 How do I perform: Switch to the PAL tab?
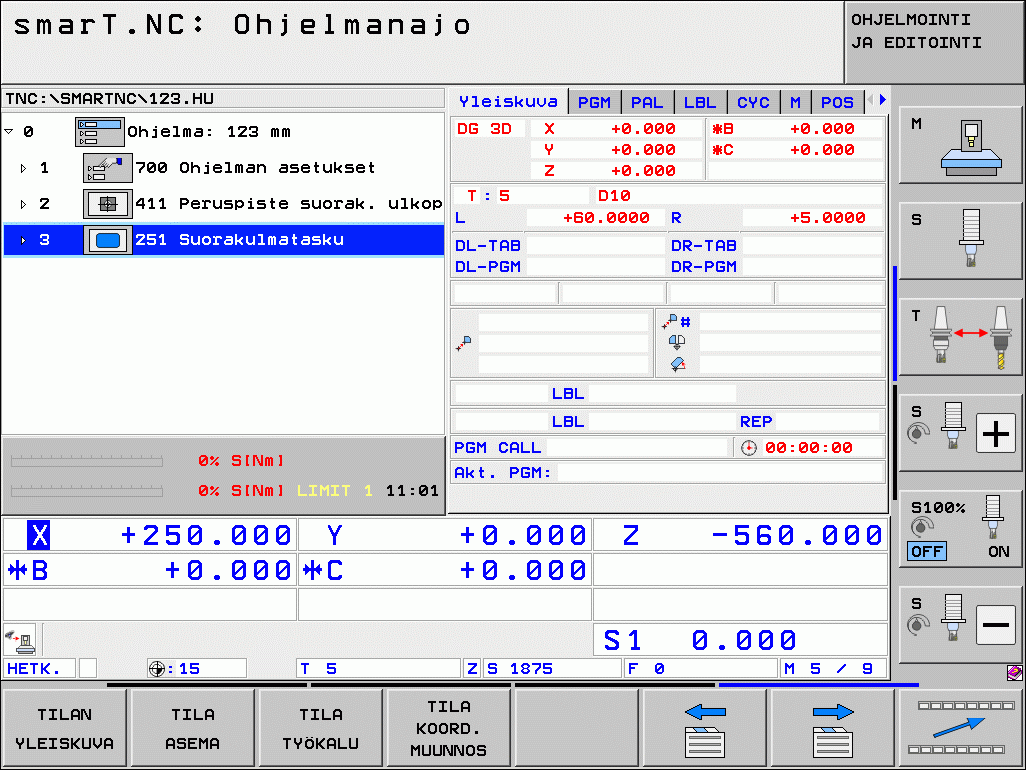click(646, 103)
